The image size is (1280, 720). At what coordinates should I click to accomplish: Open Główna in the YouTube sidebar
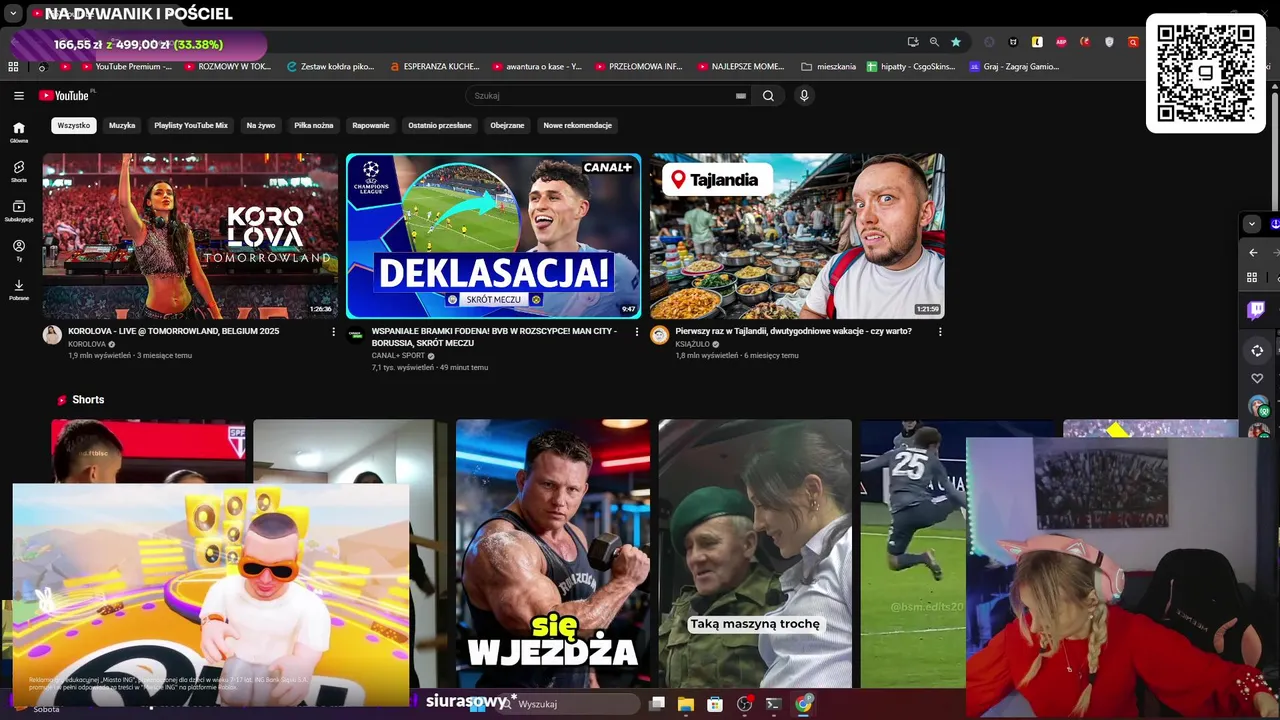(x=18, y=132)
